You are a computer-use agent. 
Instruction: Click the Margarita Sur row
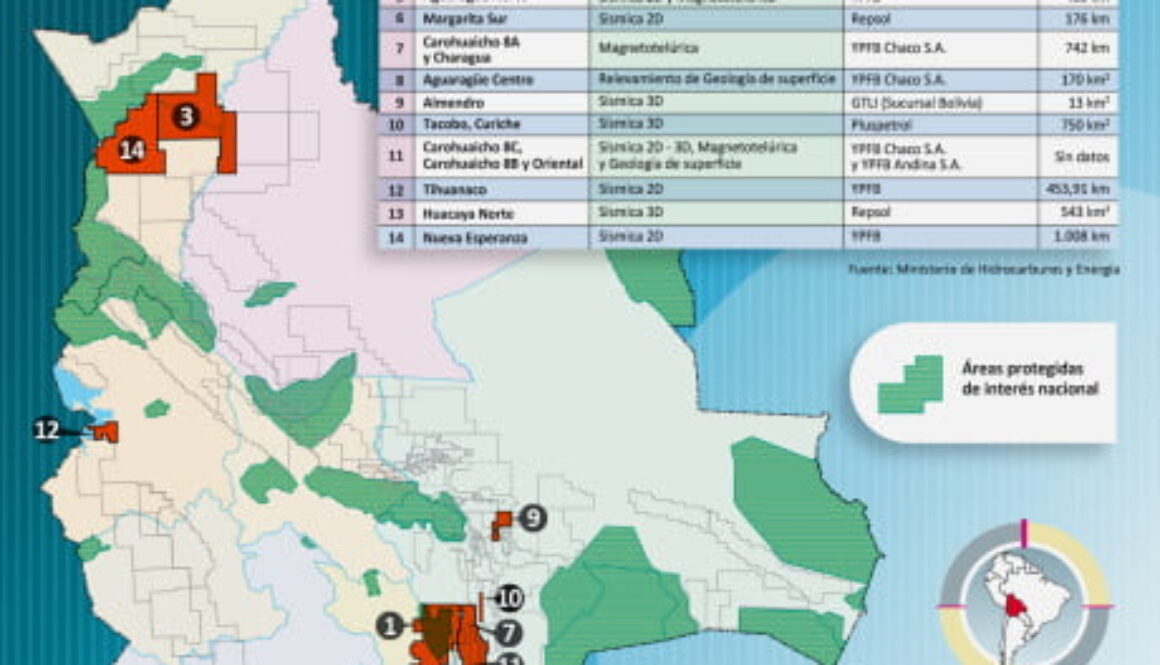tap(748, 18)
